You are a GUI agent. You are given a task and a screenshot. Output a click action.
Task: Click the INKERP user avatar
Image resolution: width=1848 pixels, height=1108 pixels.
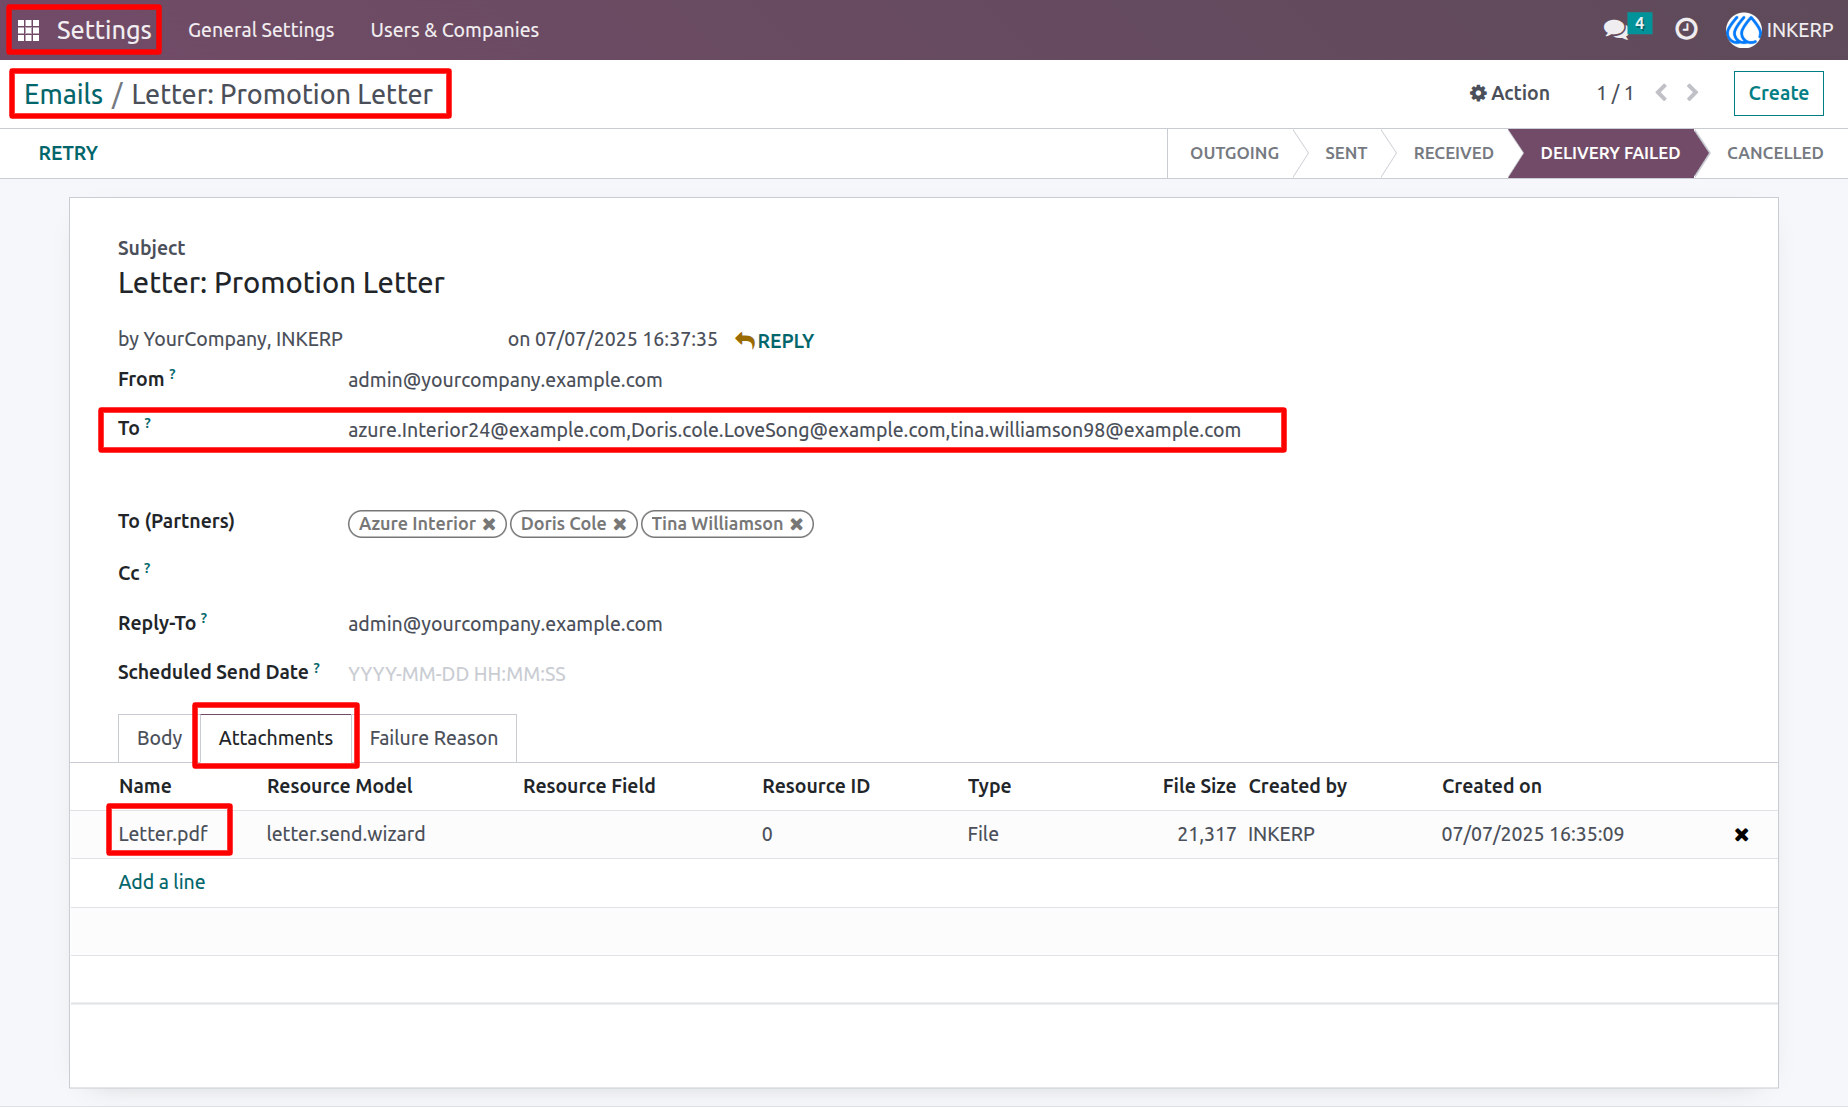coord(1743,30)
